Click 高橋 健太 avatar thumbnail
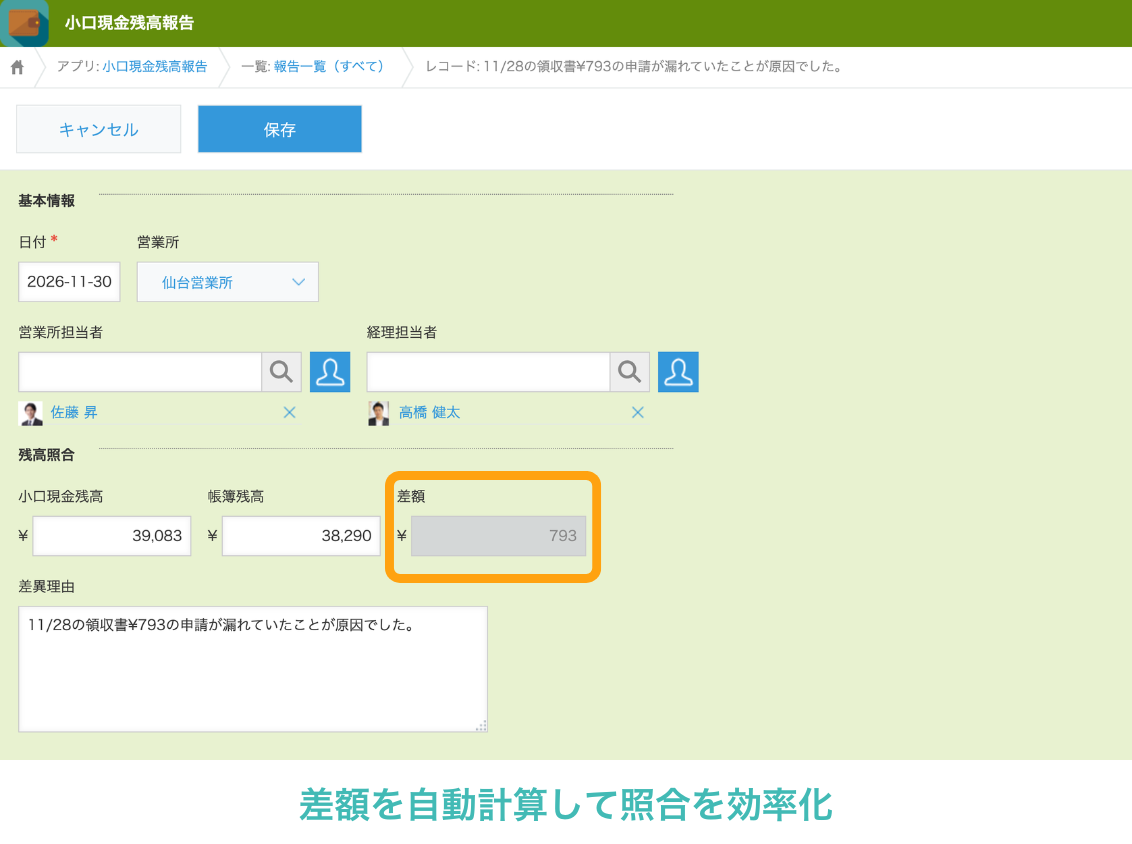This screenshot has width=1132, height=844. pos(379,413)
